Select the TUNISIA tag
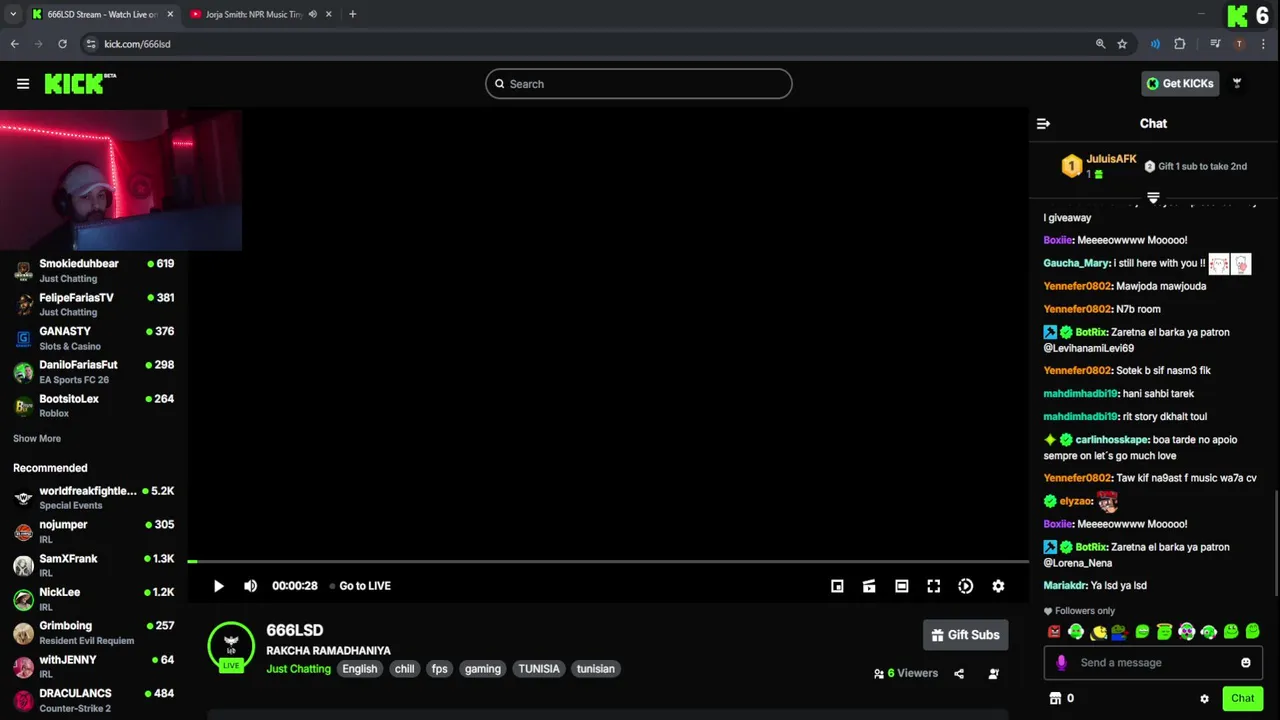1280x720 pixels. click(539, 669)
